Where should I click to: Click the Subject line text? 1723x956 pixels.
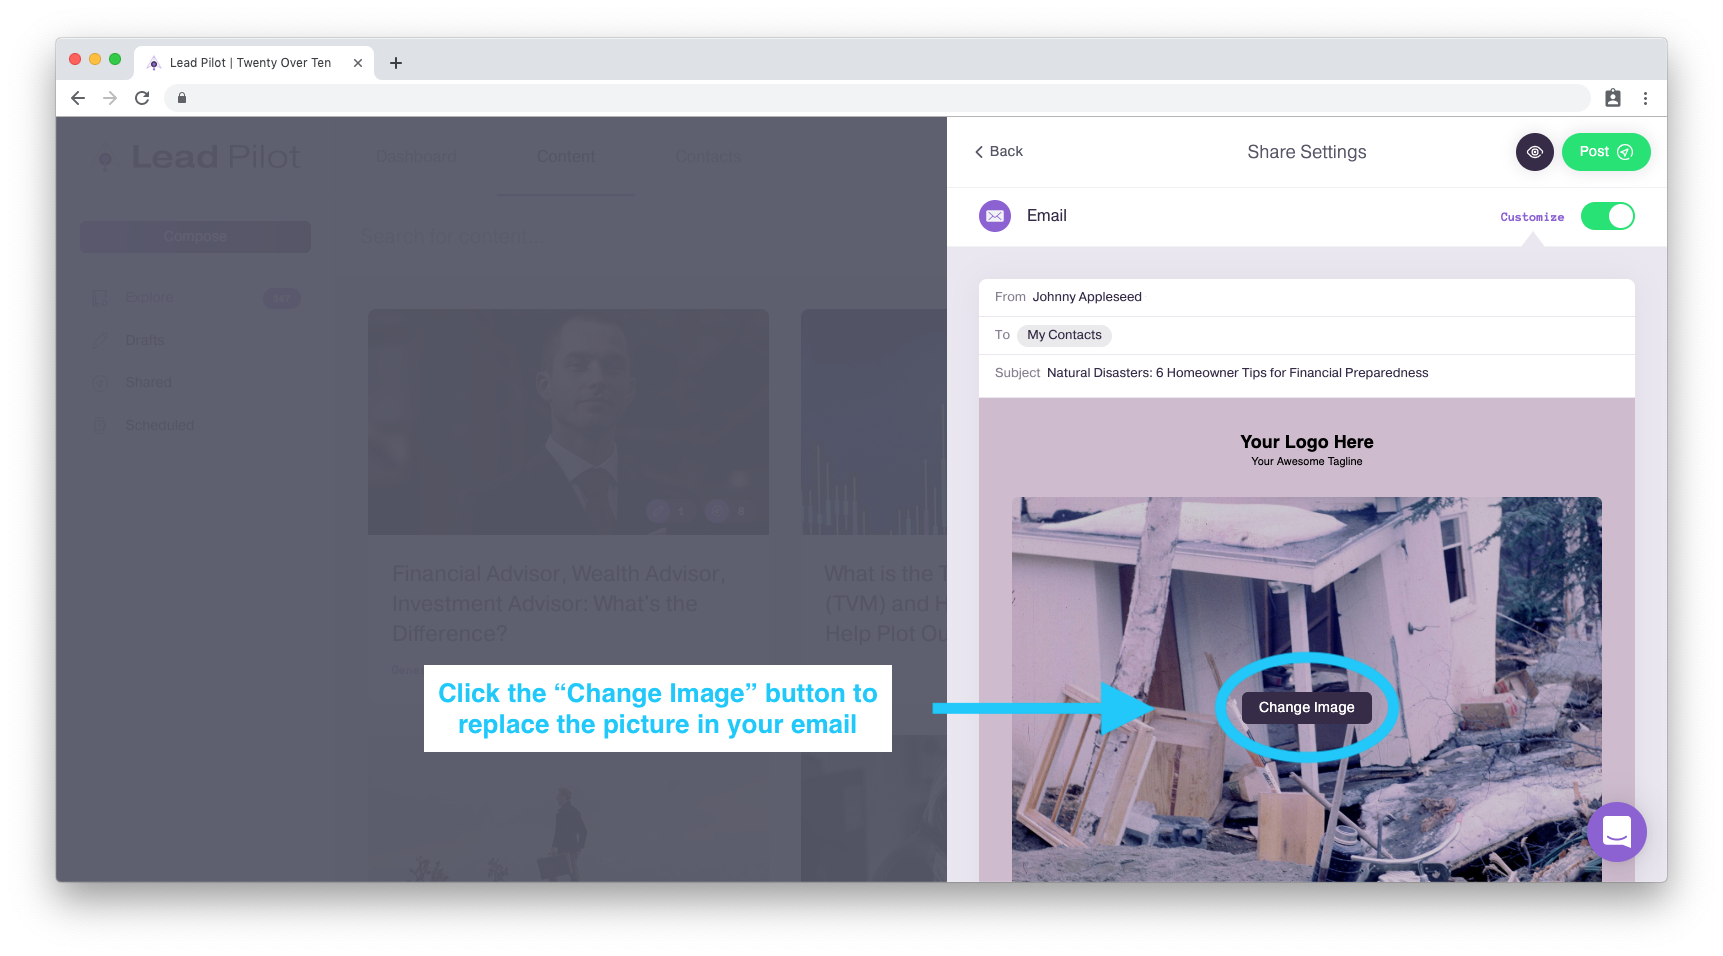tap(1237, 373)
